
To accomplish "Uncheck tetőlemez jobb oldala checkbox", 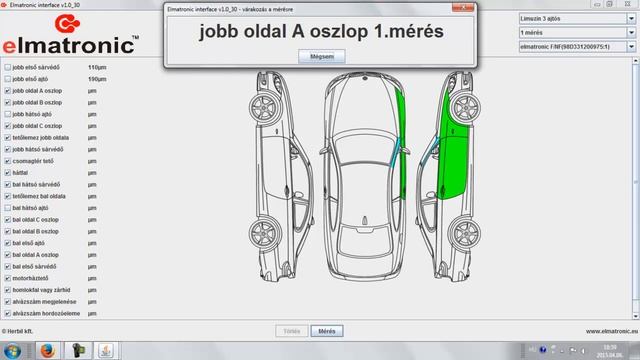I will pyautogui.click(x=7, y=138).
